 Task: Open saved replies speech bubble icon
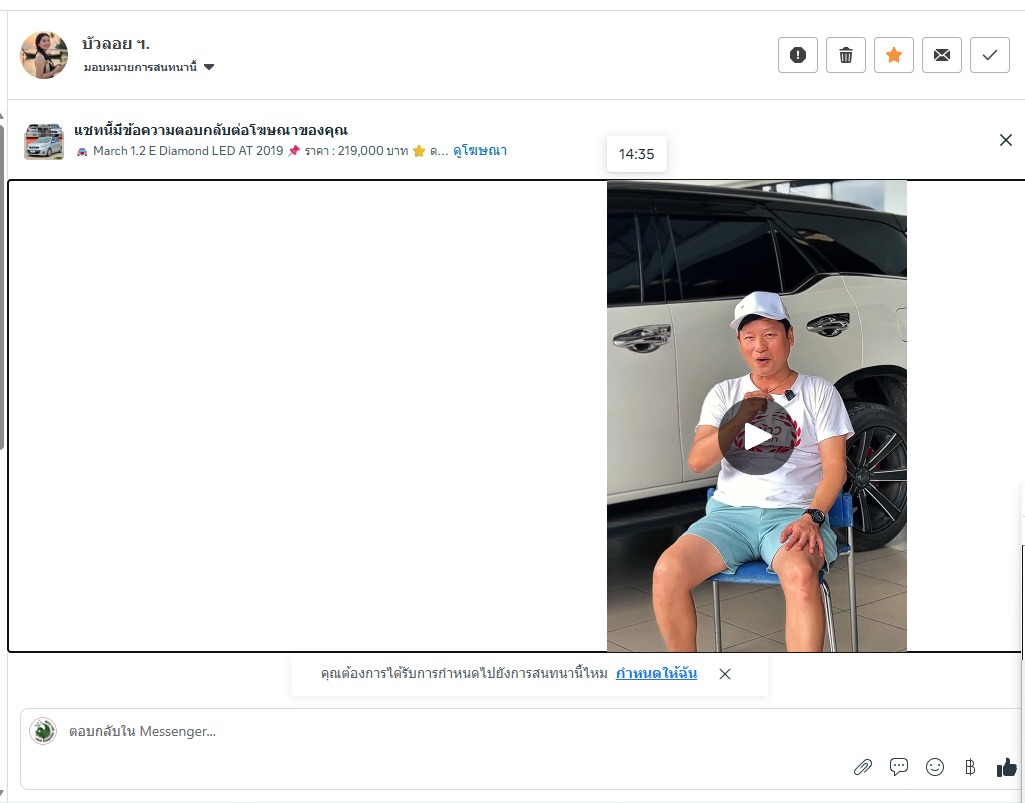pos(899,766)
